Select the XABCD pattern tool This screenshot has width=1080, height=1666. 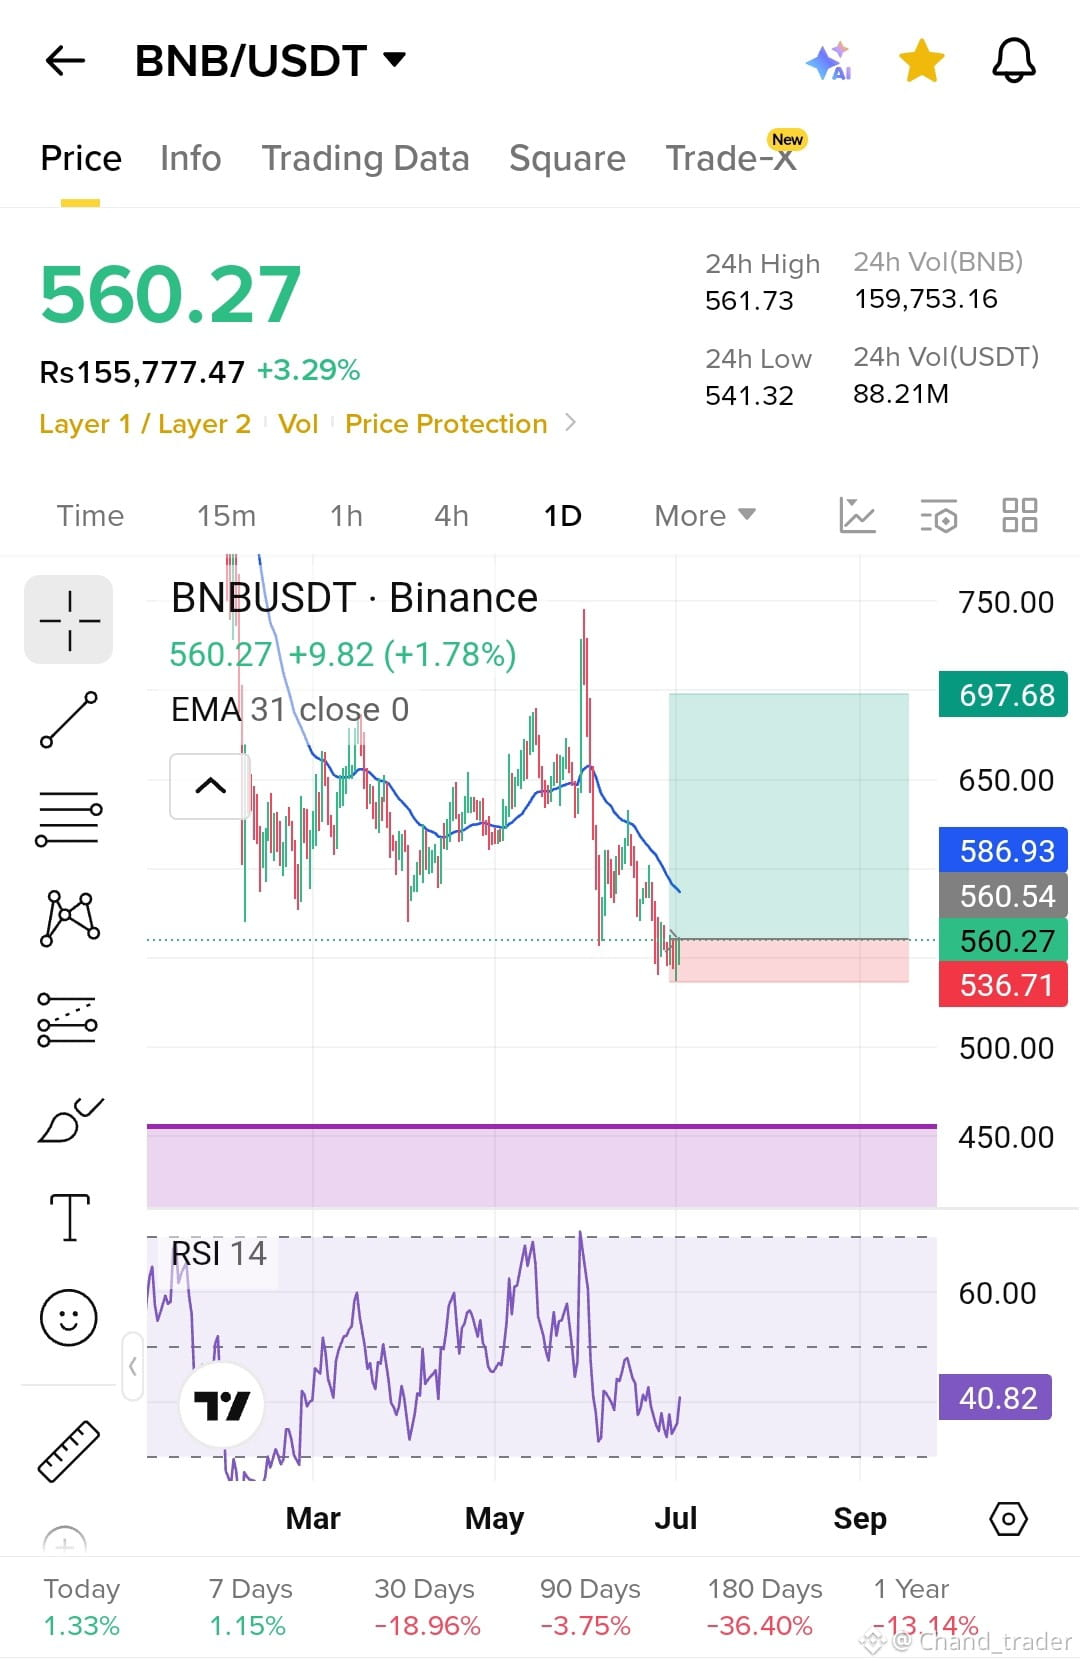(69, 918)
